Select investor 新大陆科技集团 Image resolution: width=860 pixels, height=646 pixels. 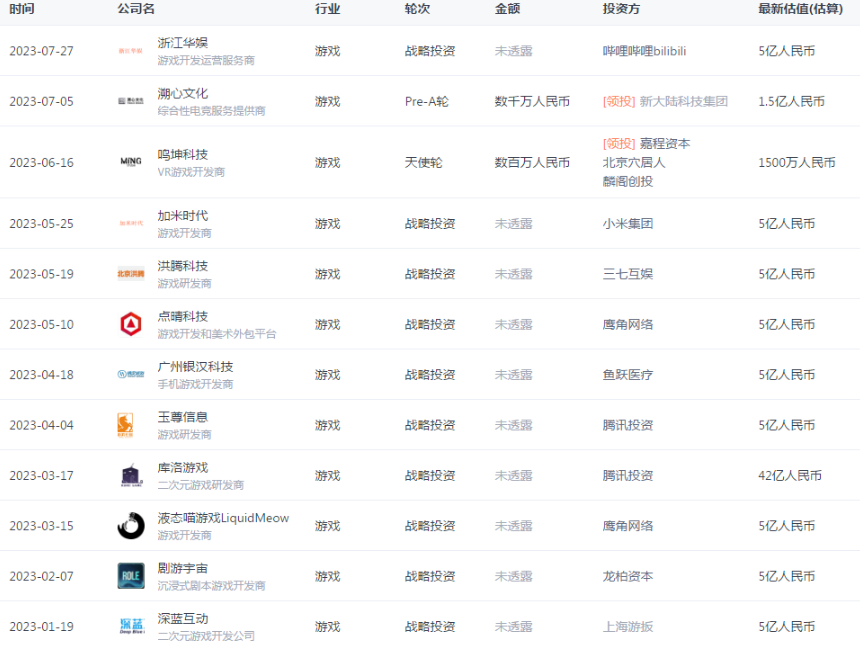tap(683, 101)
